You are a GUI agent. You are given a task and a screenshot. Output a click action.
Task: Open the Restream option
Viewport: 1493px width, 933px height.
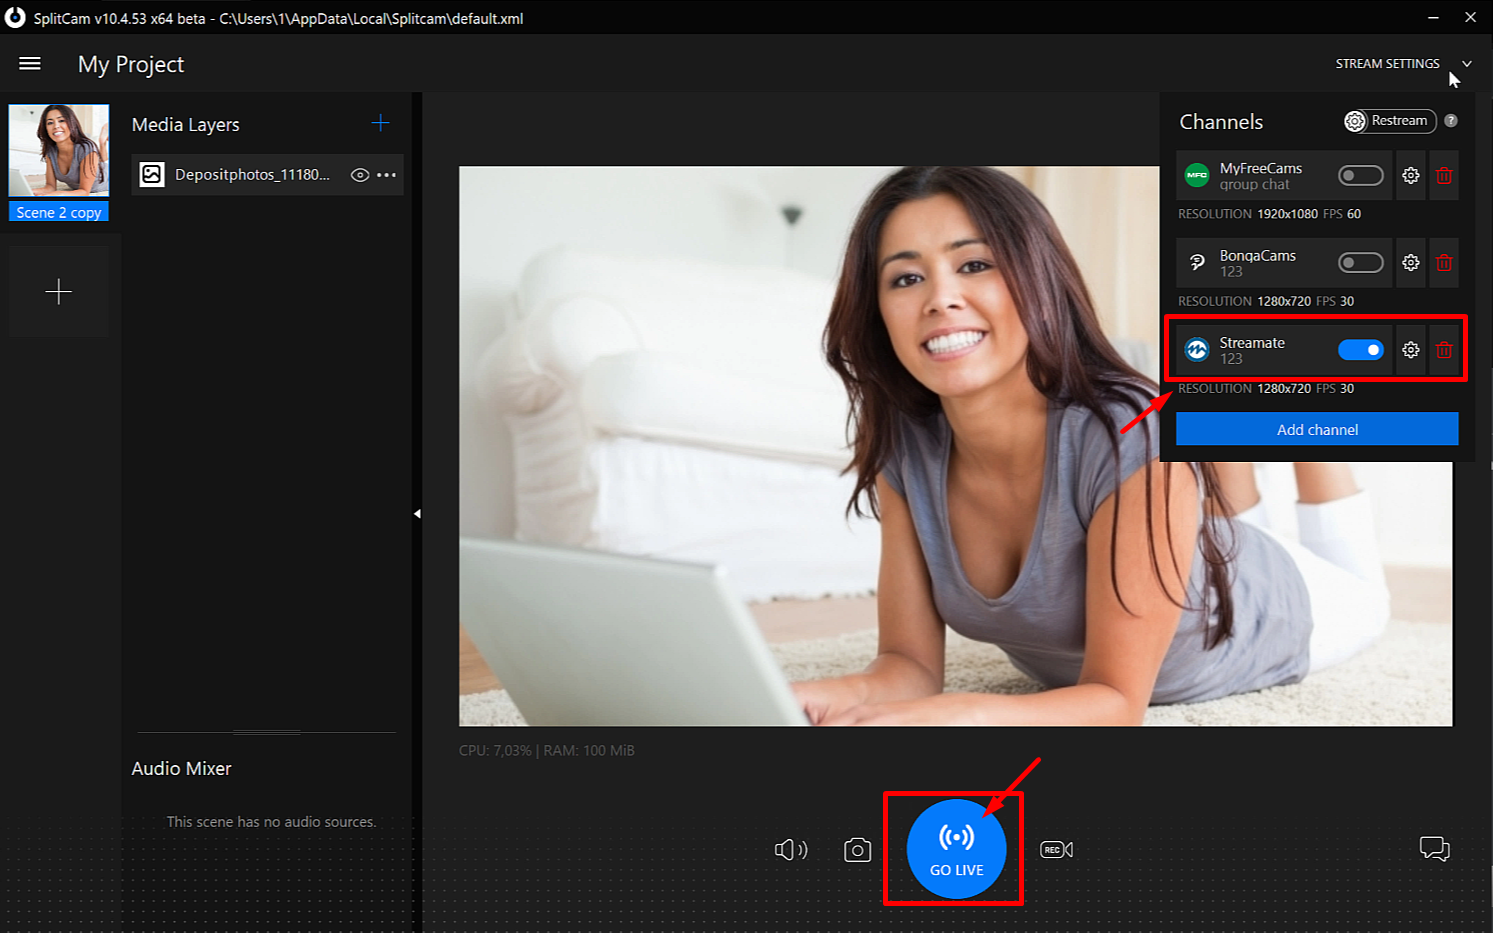point(1389,121)
